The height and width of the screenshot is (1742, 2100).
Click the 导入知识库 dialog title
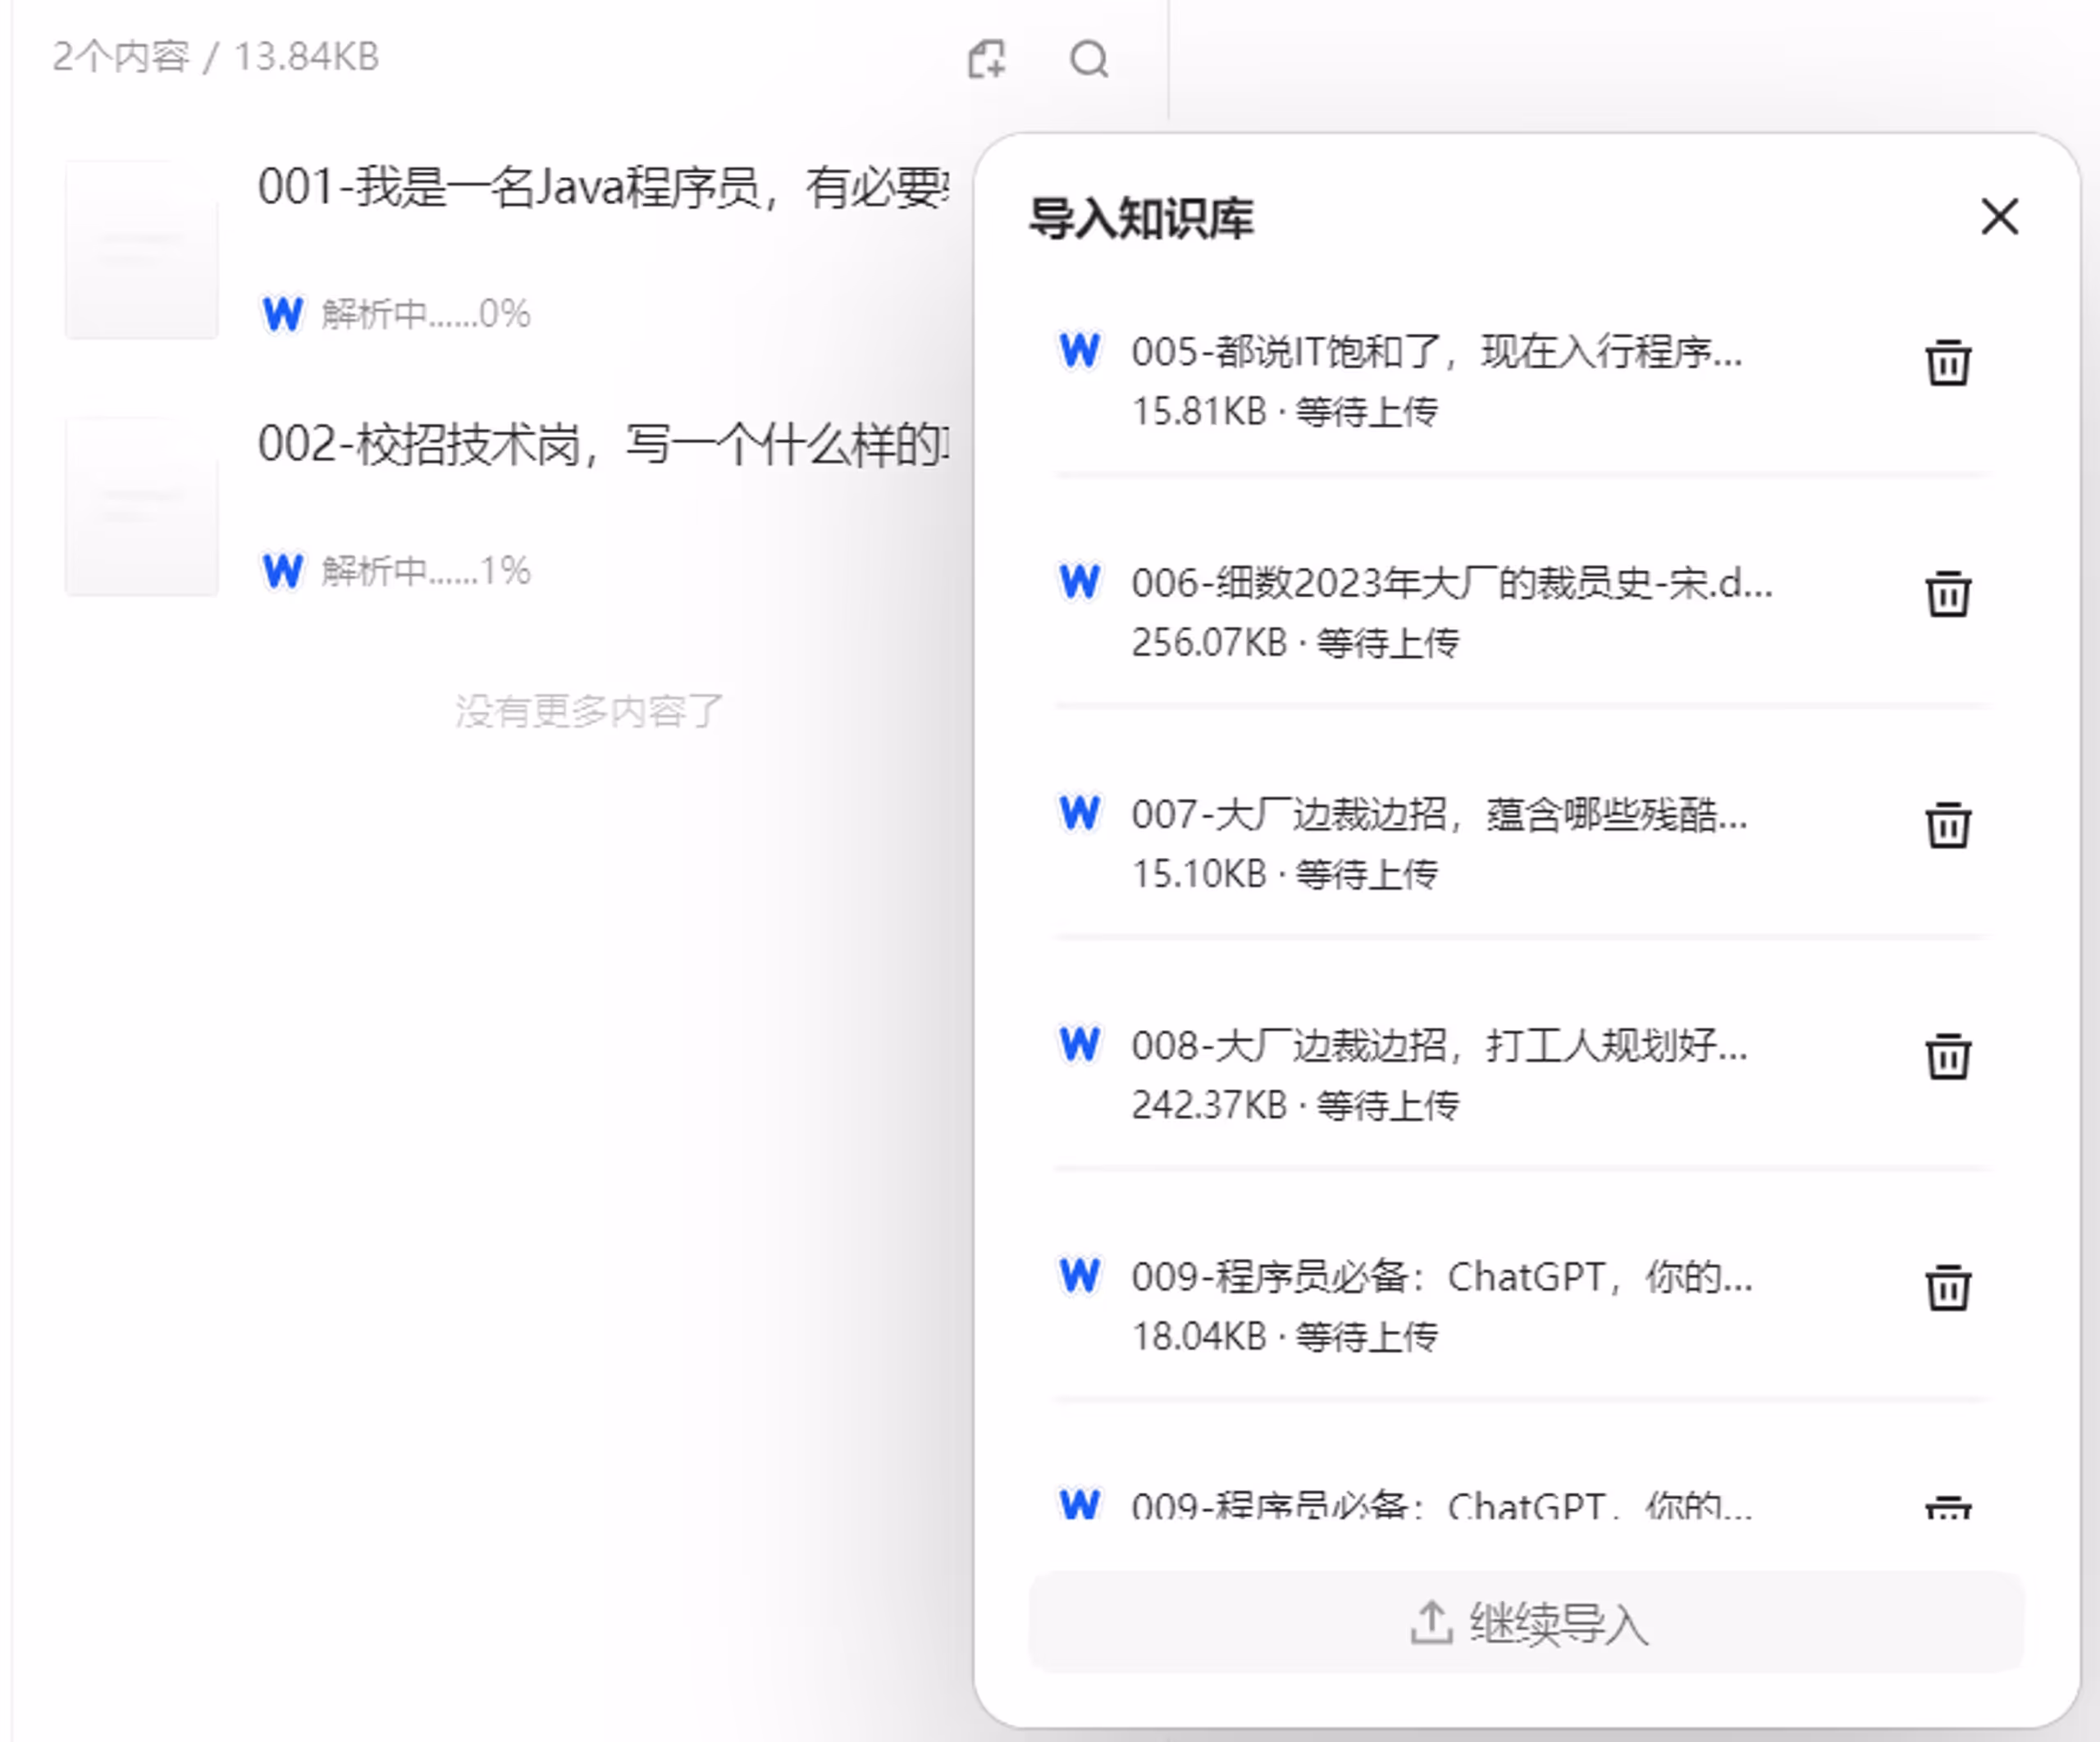1141,219
